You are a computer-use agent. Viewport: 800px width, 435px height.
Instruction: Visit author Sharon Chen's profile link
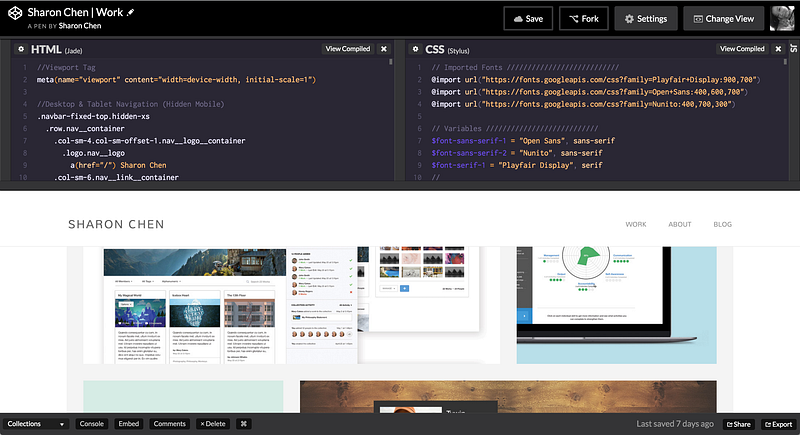click(80, 26)
